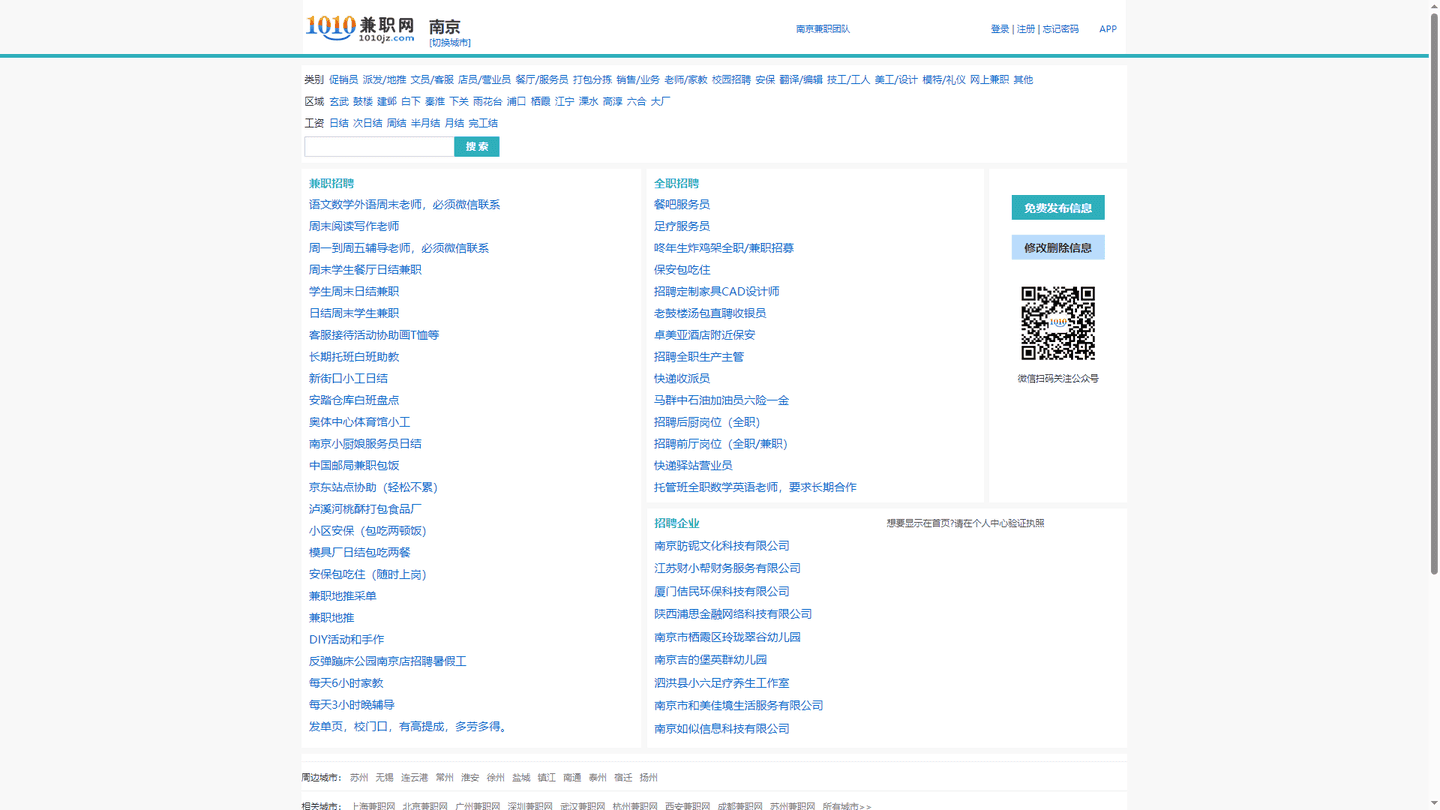Open the 兼职招聘 section heading
The height and width of the screenshot is (810, 1440).
(331, 184)
